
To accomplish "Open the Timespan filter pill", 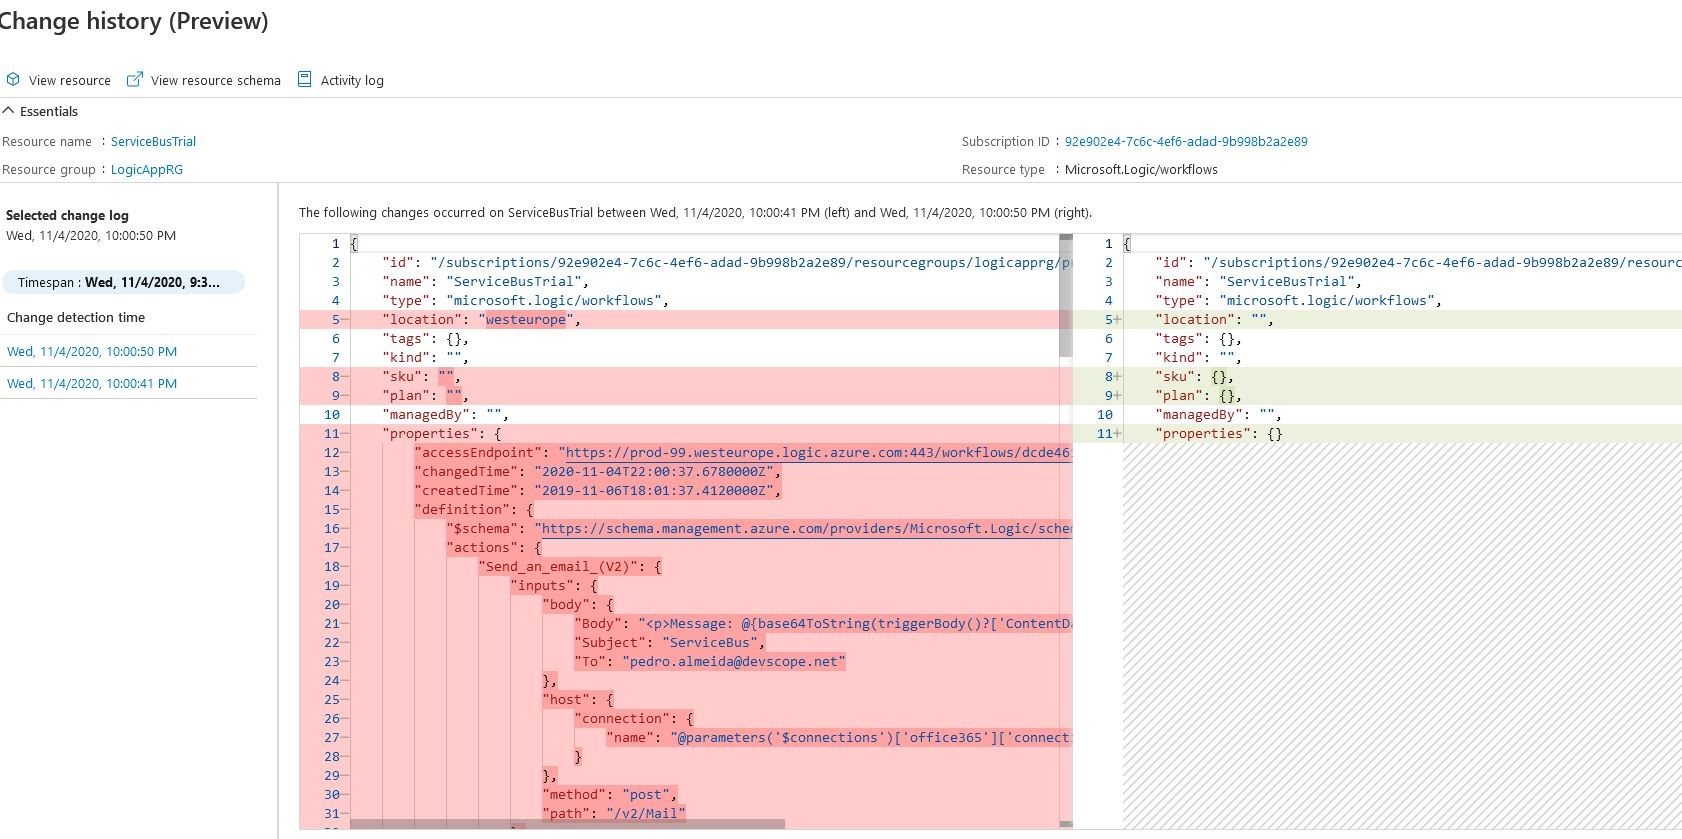I will (123, 282).
